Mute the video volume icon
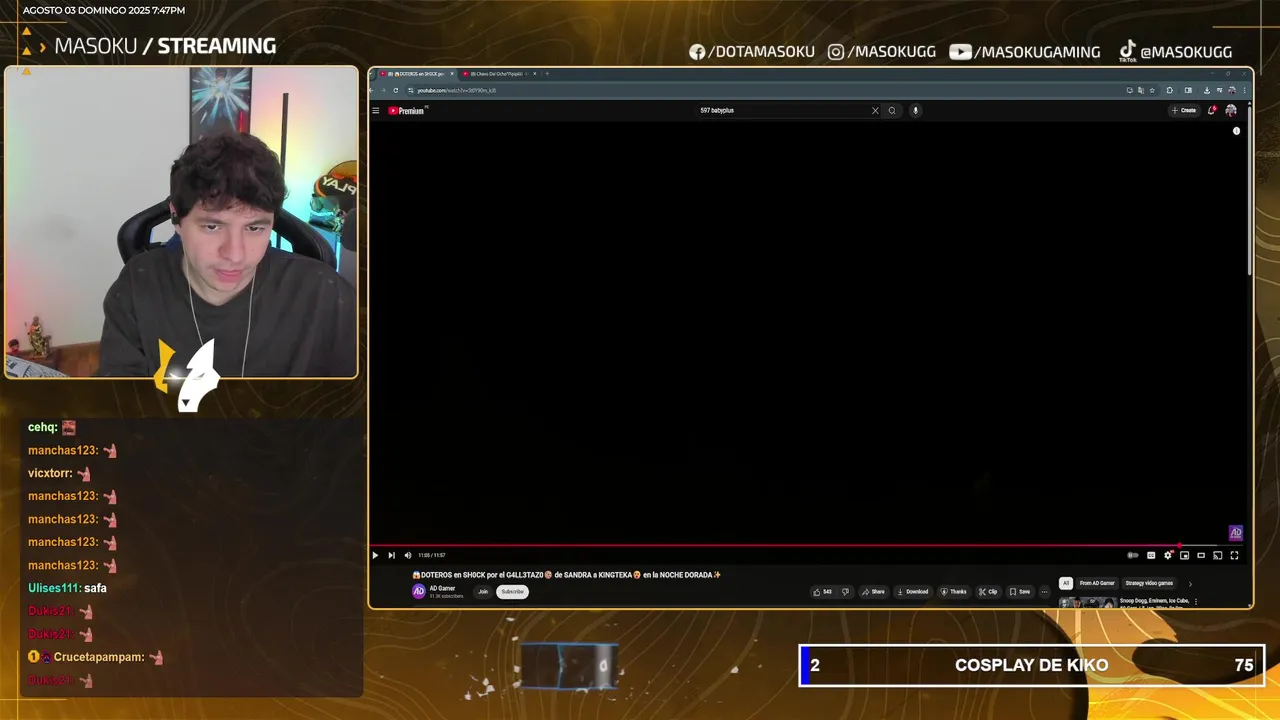This screenshot has width=1280, height=720. pyautogui.click(x=407, y=555)
